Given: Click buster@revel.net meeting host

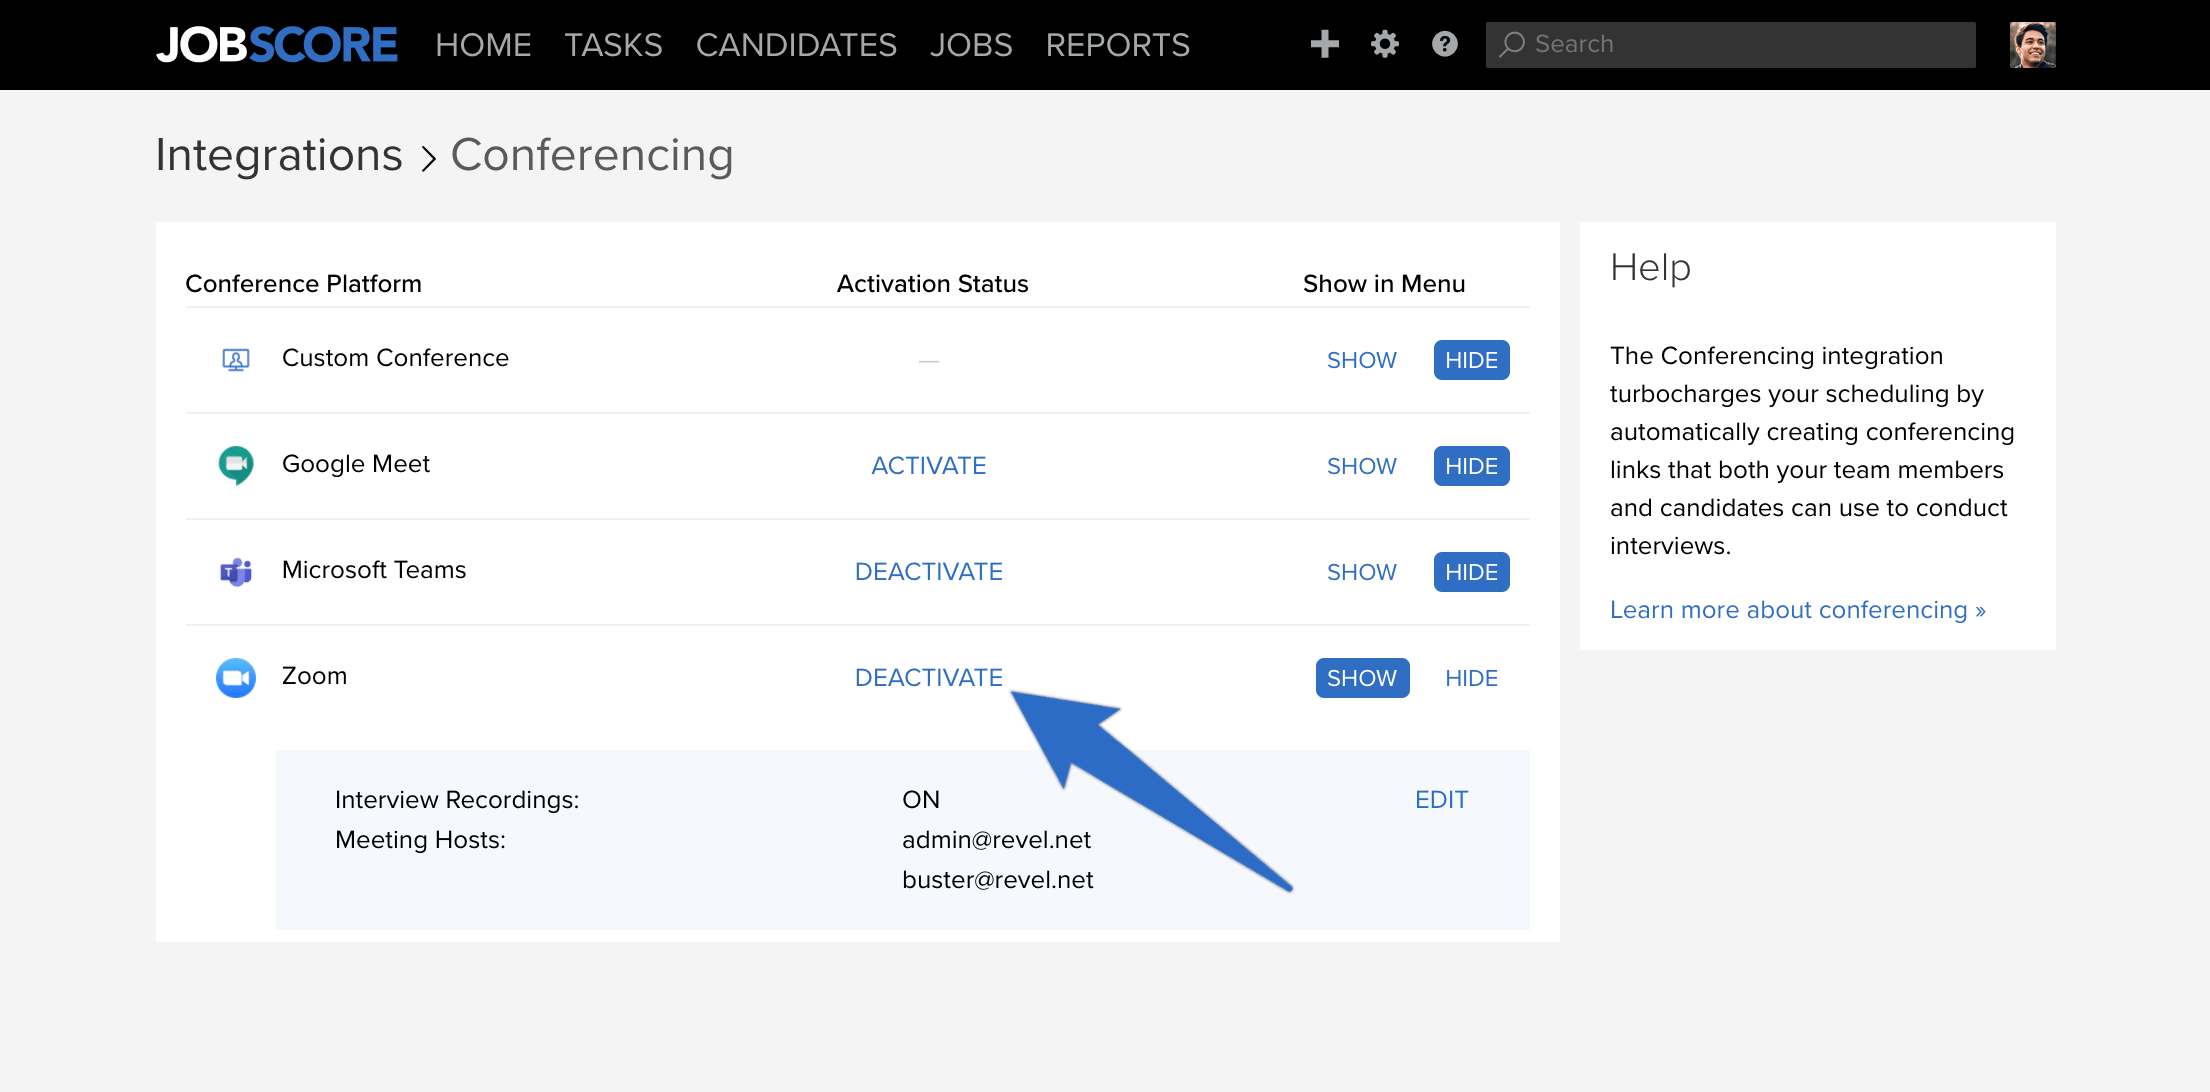Looking at the screenshot, I should [997, 880].
